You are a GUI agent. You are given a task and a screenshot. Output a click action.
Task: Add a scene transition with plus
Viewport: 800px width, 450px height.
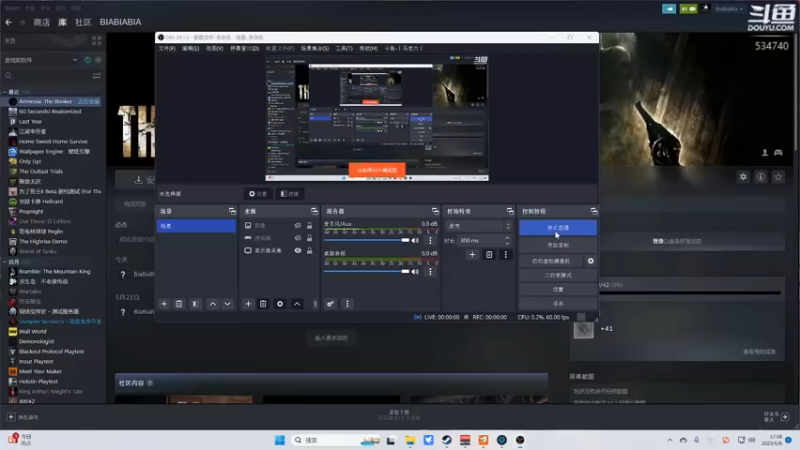click(x=472, y=255)
